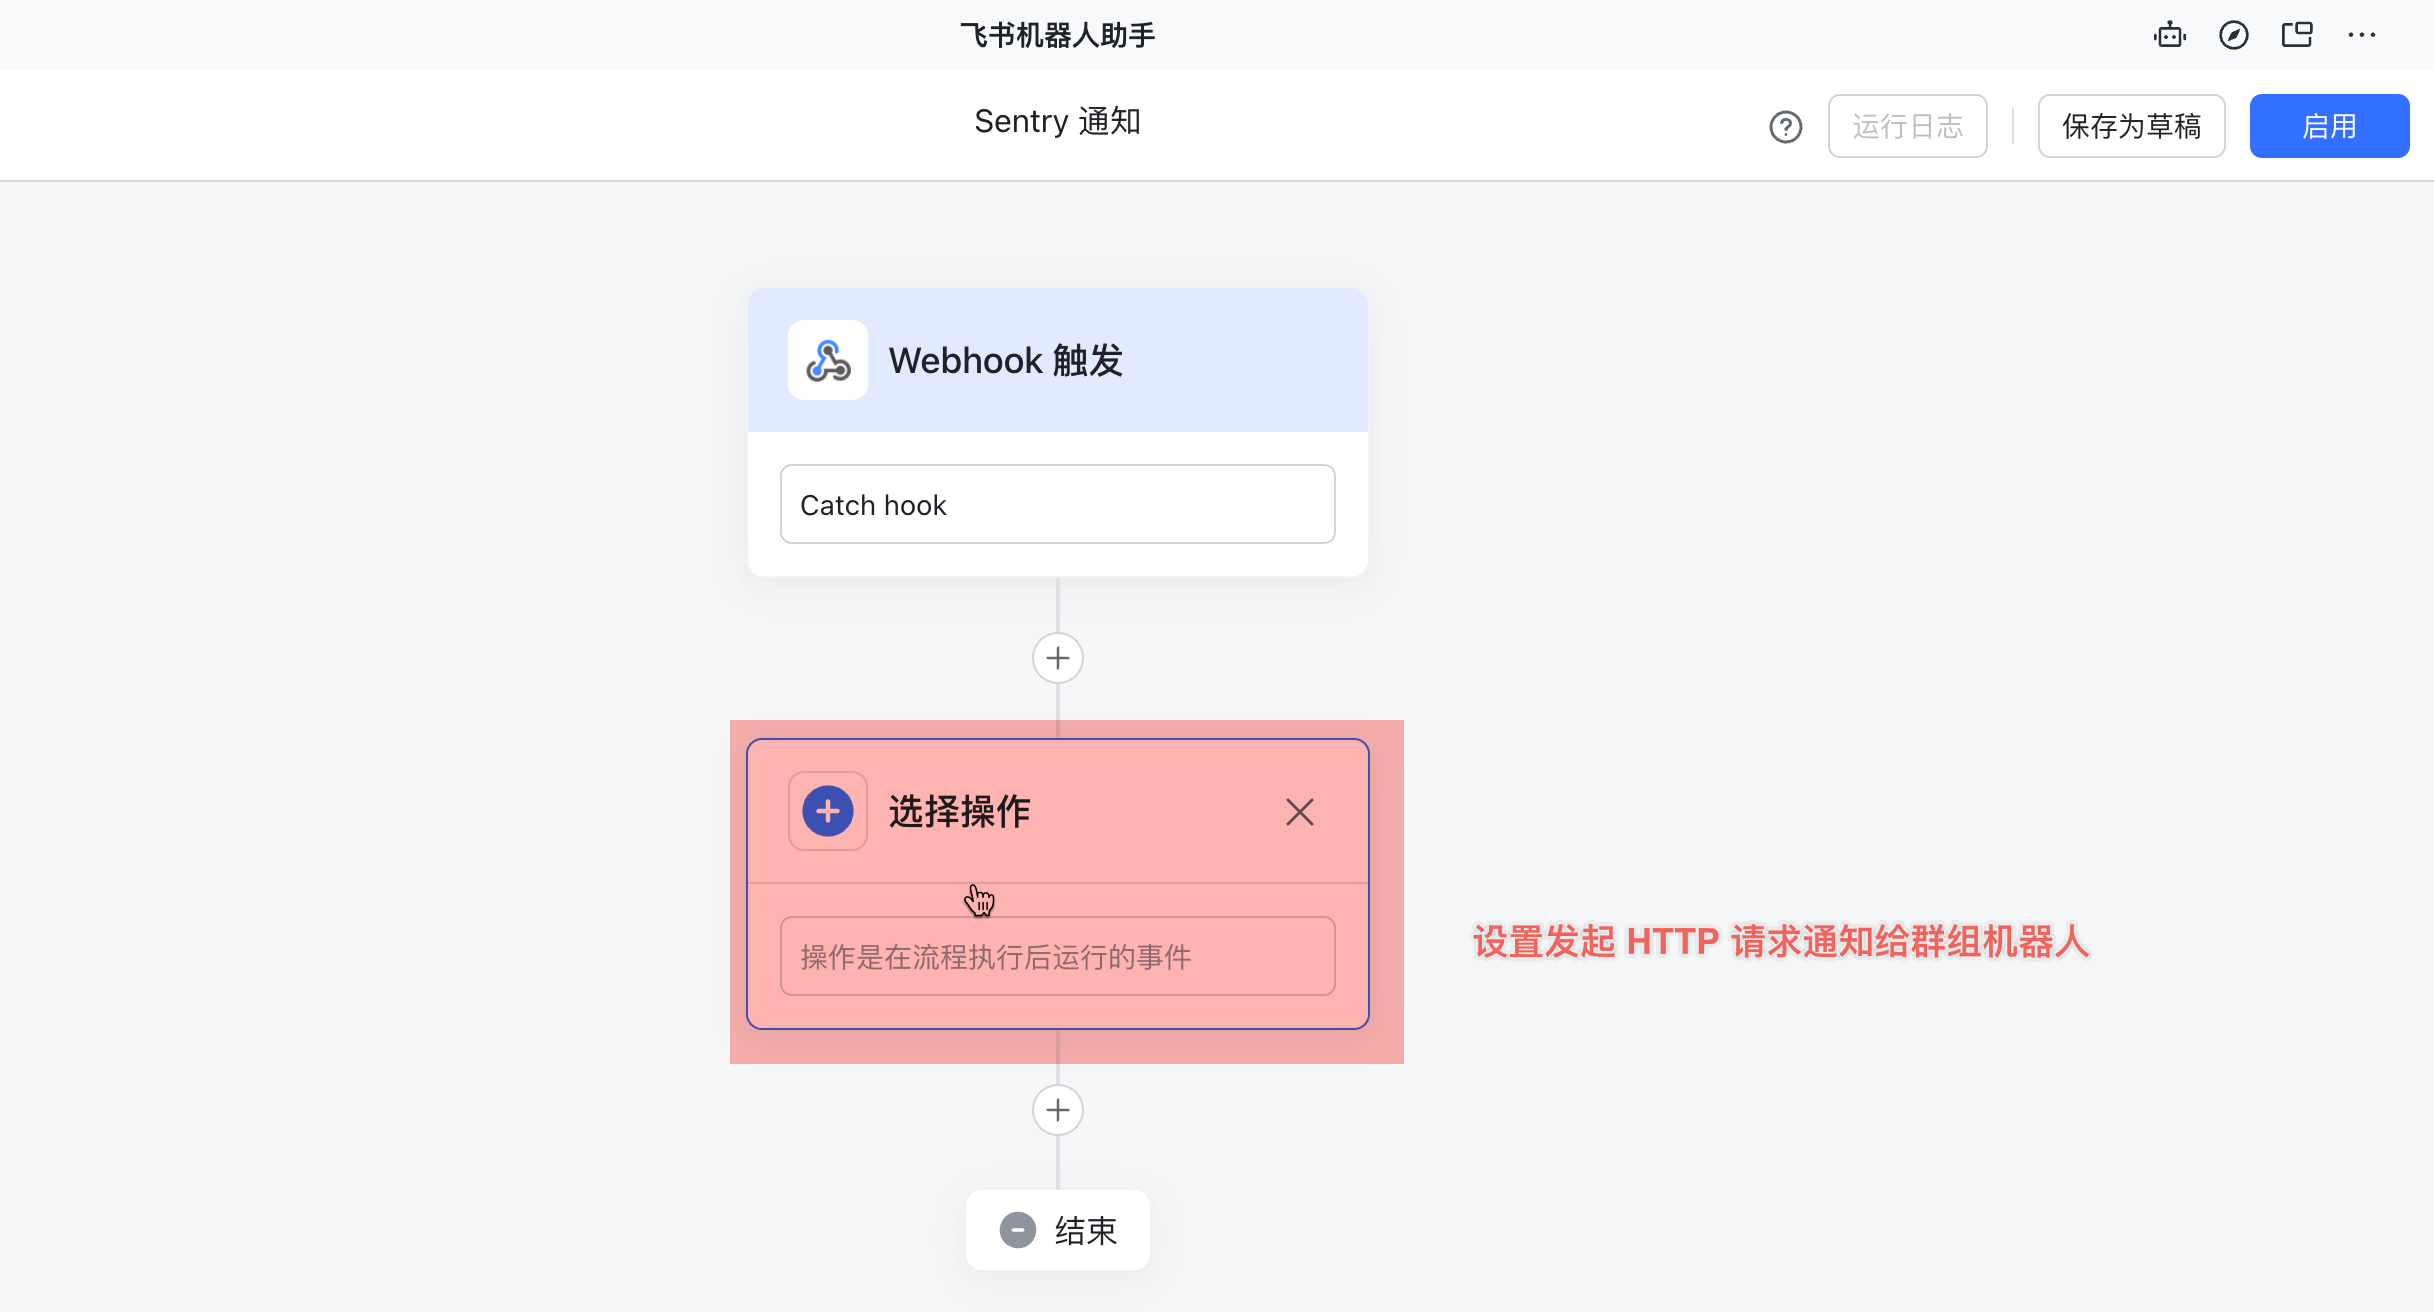The image size is (2434, 1312).
Task: Remove the 选择操作 step with X
Action: [1300, 812]
